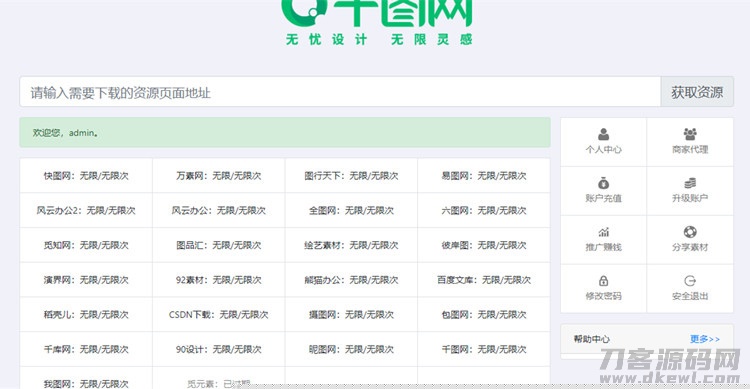Open 修改密码 padlock icon

click(x=603, y=280)
